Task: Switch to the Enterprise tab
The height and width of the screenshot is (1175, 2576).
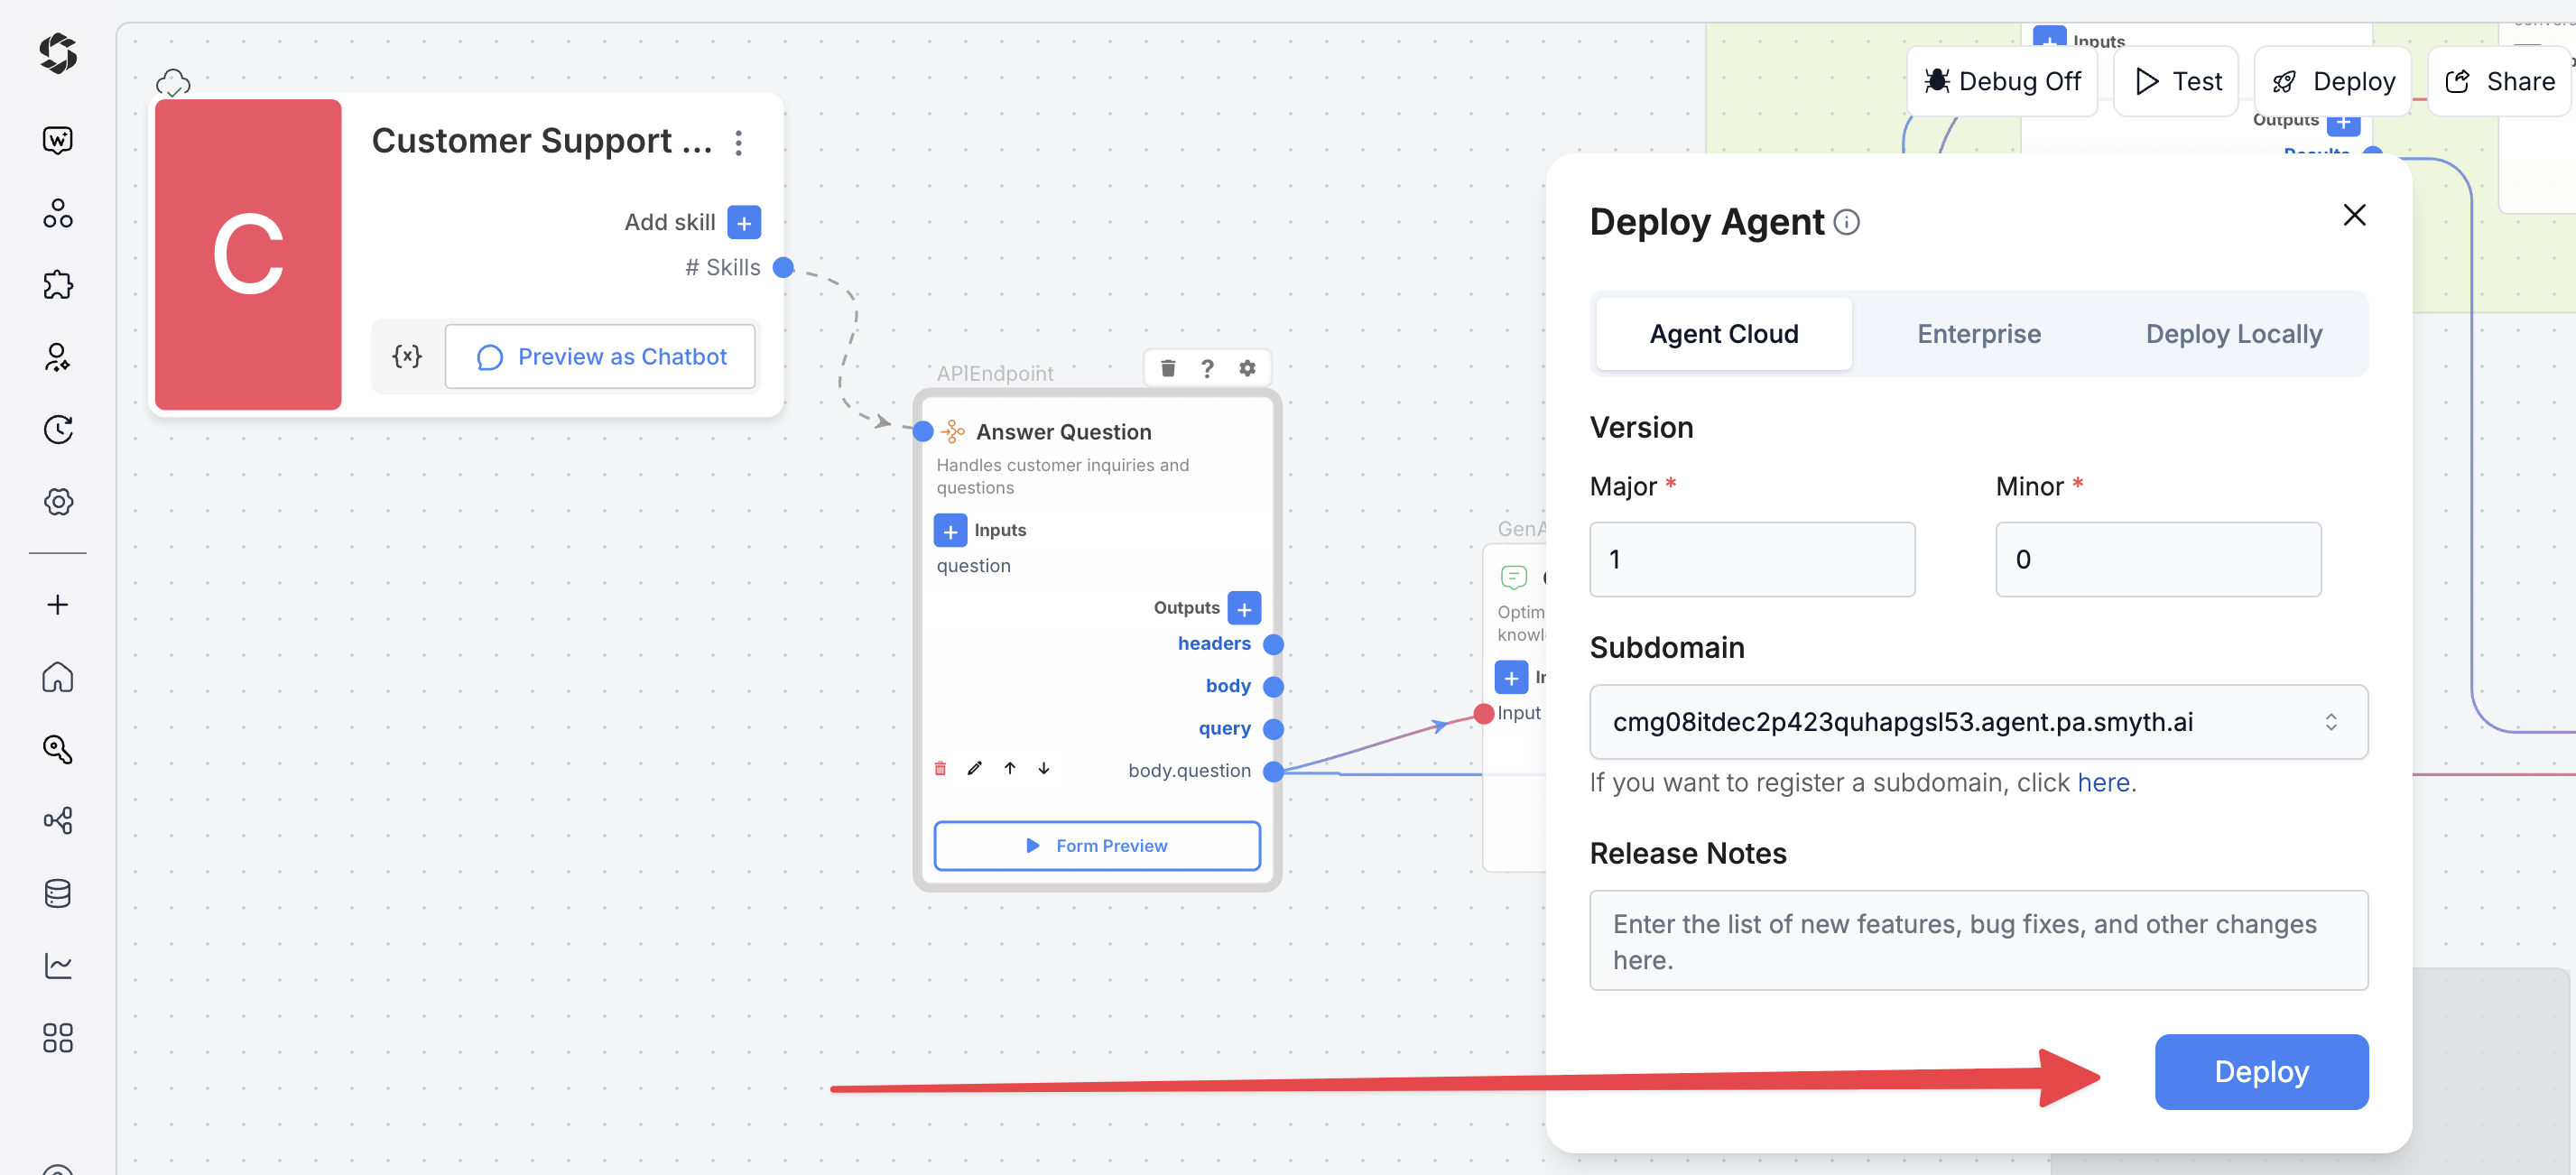Action: (x=1978, y=334)
